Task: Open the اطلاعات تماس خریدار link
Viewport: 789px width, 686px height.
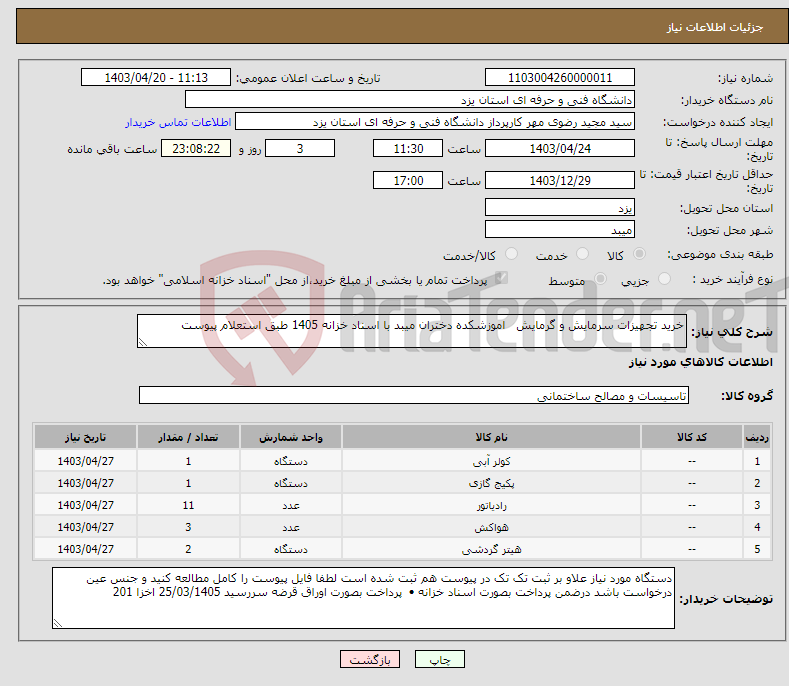Action: point(178,122)
